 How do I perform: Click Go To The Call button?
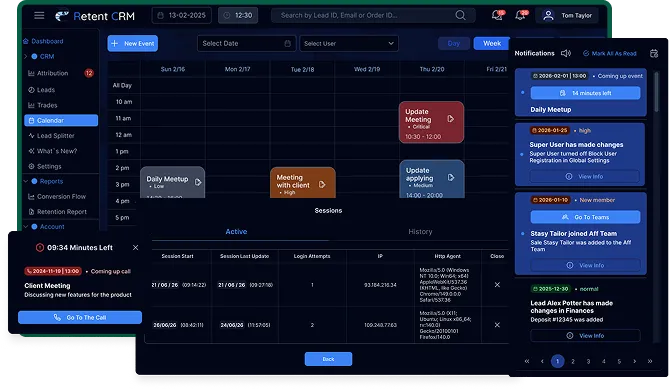pos(80,318)
